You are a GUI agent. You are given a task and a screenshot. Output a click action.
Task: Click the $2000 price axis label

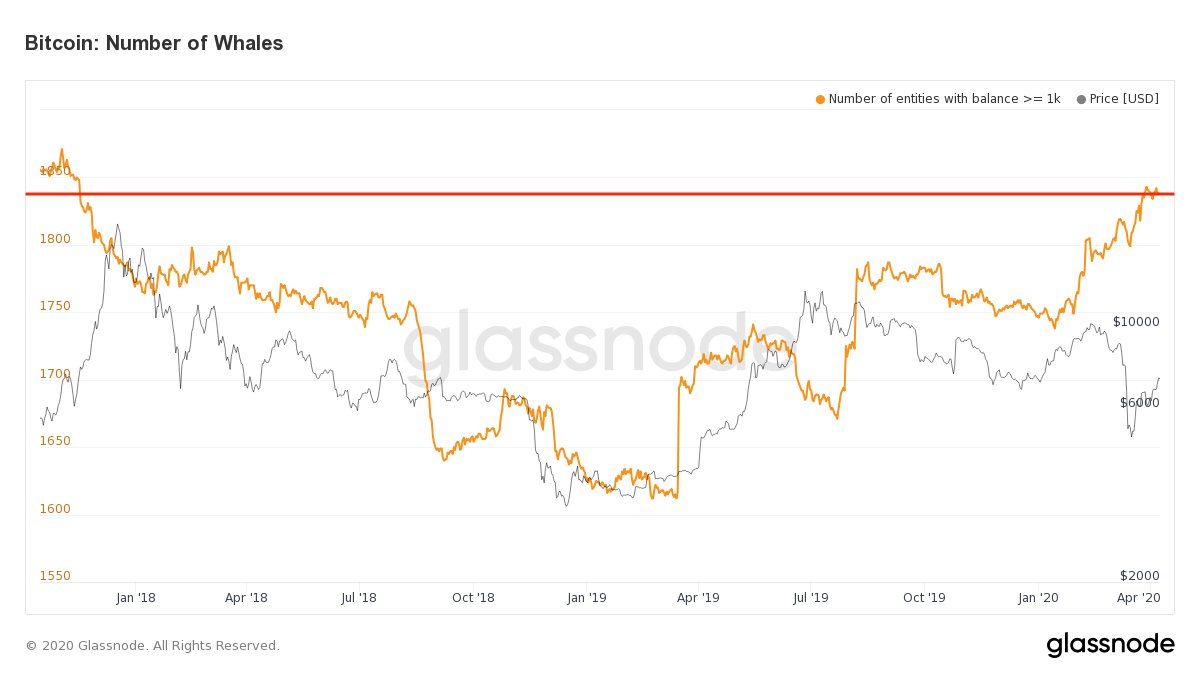[x=1140, y=576]
